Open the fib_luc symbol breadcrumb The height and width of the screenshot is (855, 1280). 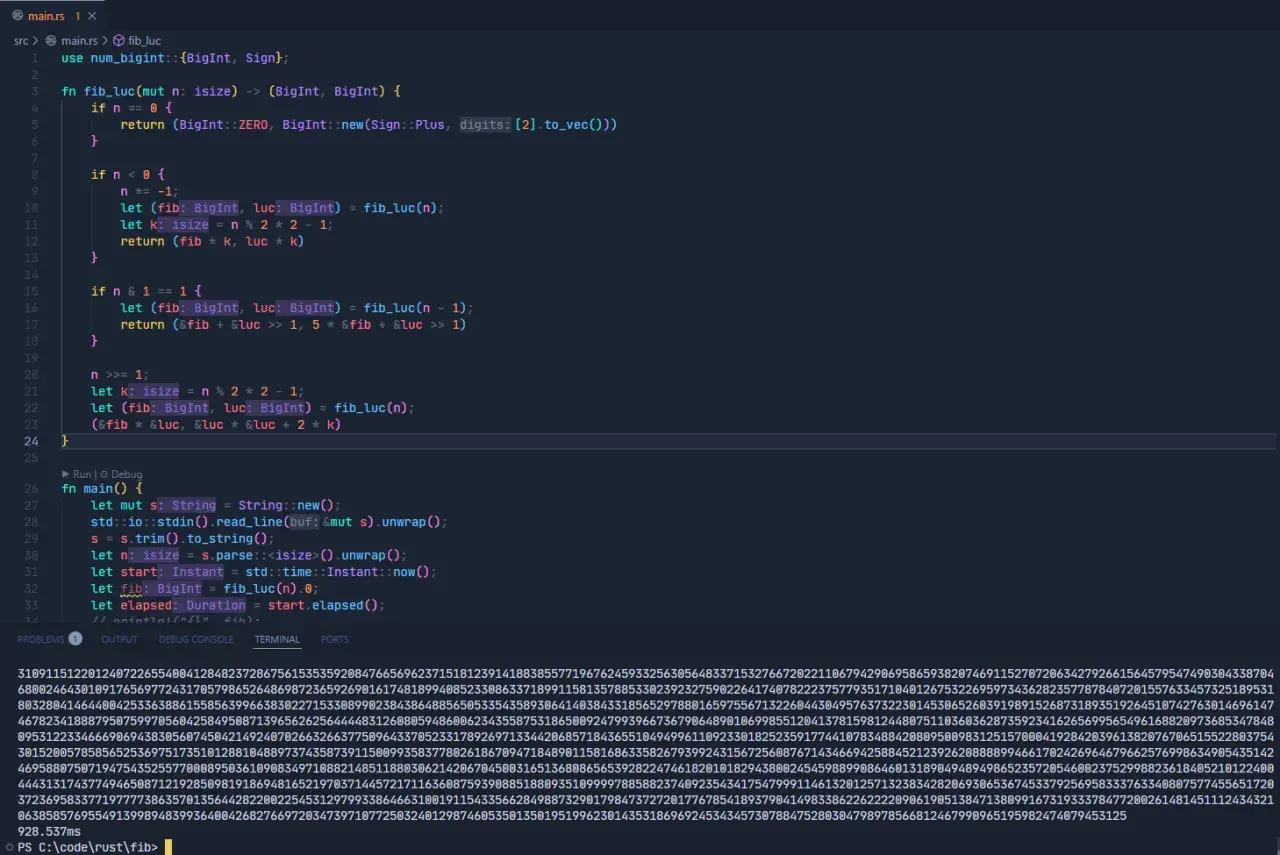[145, 41]
